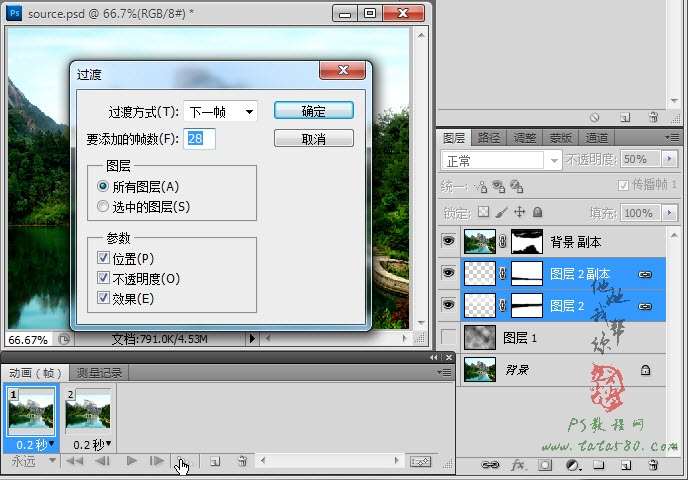Select 图层 1 layer thumbnail
The image size is (688, 480).
(x=480, y=337)
